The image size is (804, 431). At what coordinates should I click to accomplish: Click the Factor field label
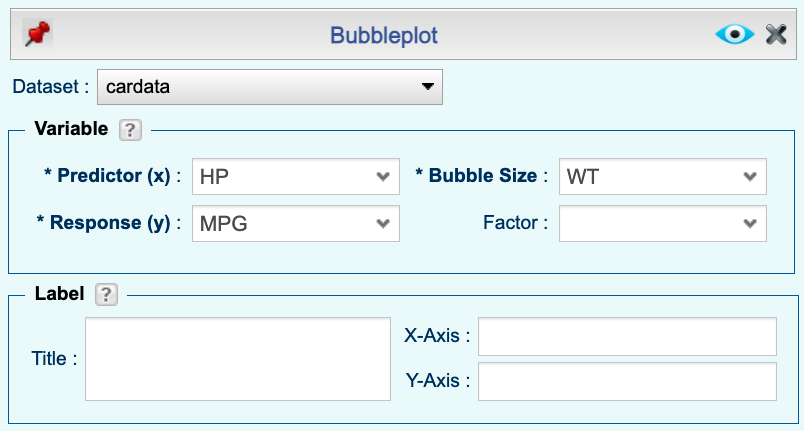[x=515, y=223]
